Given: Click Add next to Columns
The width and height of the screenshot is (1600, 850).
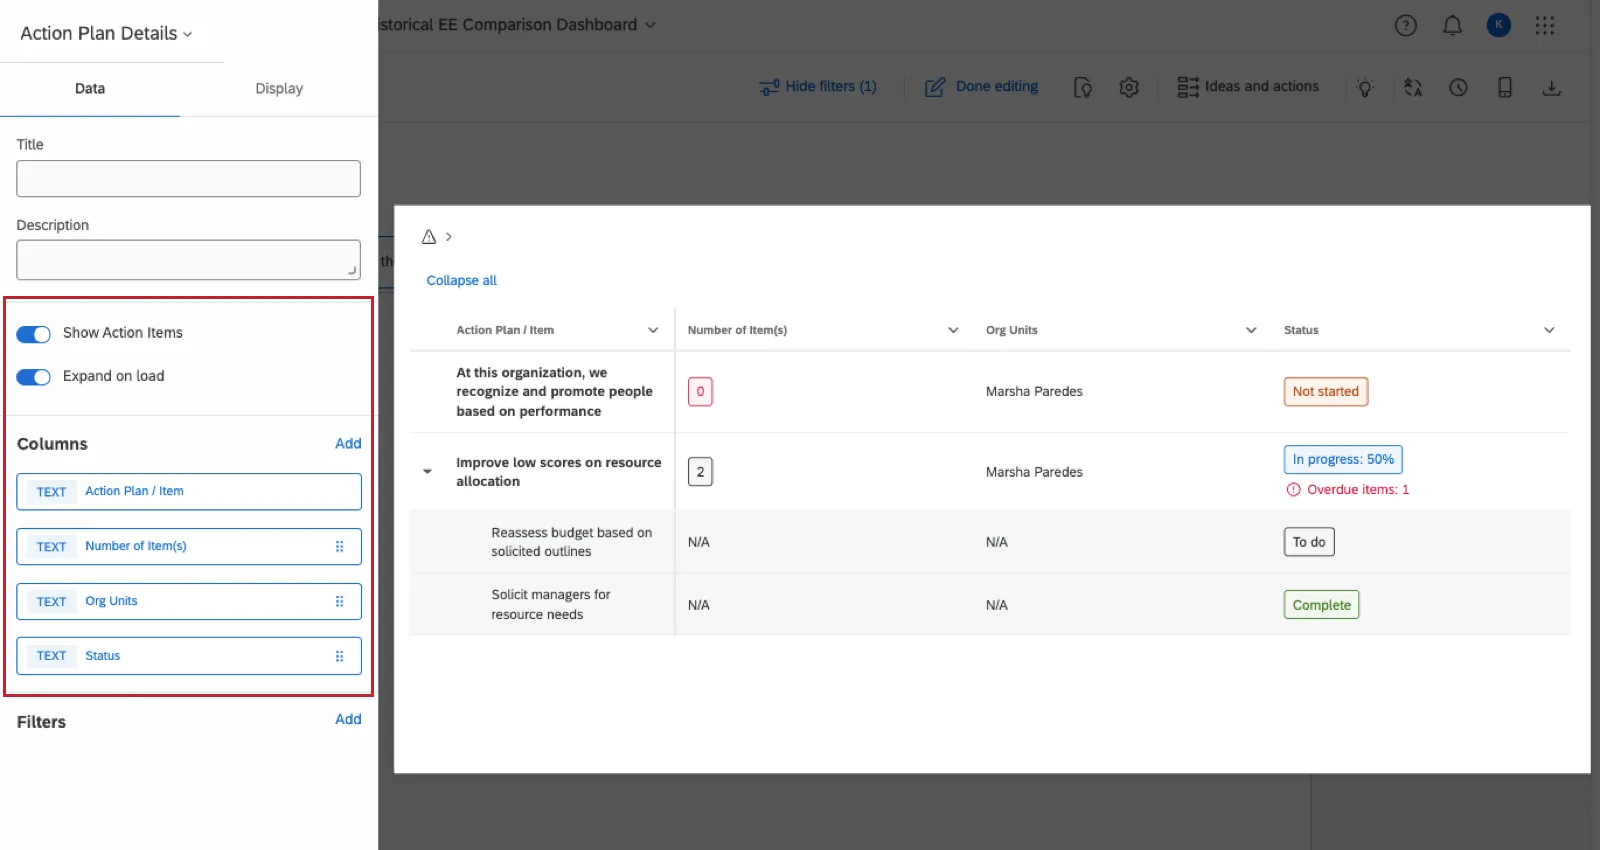Looking at the screenshot, I should point(348,444).
